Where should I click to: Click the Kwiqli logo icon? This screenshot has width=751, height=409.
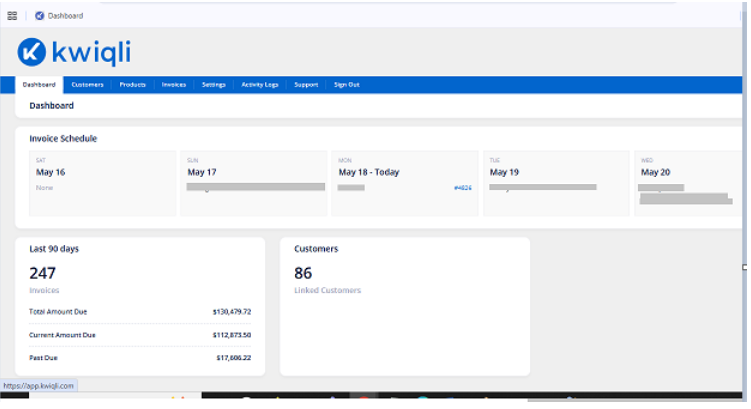(32, 52)
